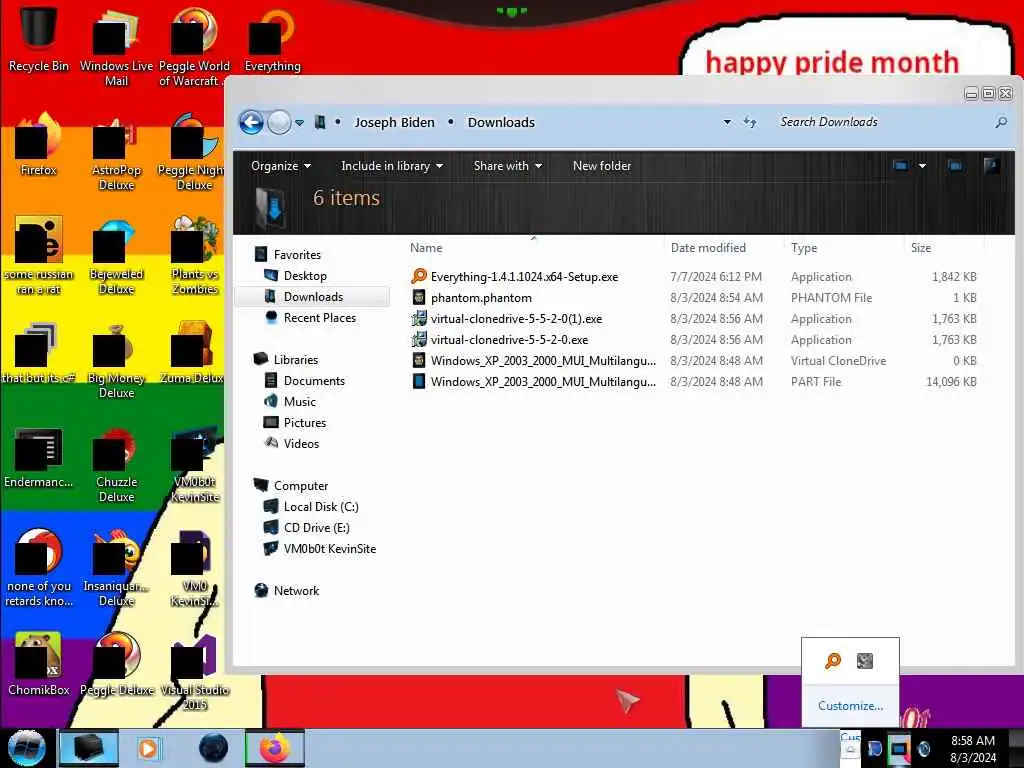Select the AstroPop Deluxe desktop icon
Screen dimensions: 1024x768
click(116, 153)
